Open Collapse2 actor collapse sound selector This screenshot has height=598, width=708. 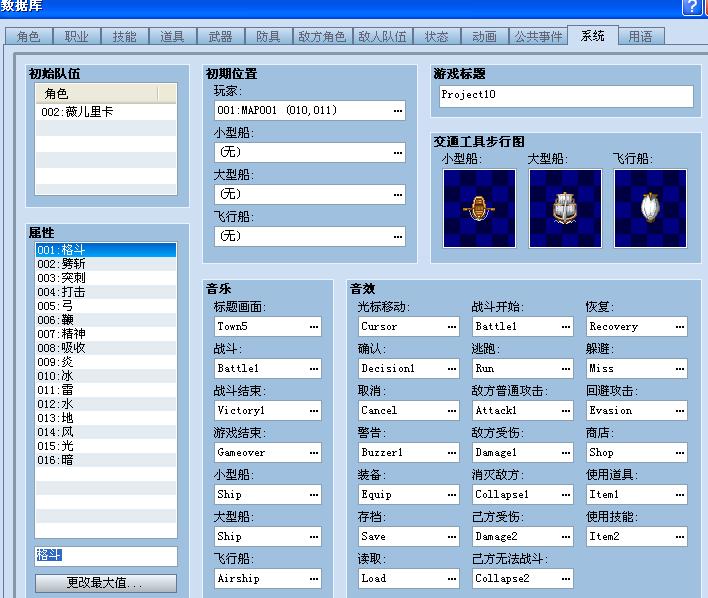(x=566, y=579)
